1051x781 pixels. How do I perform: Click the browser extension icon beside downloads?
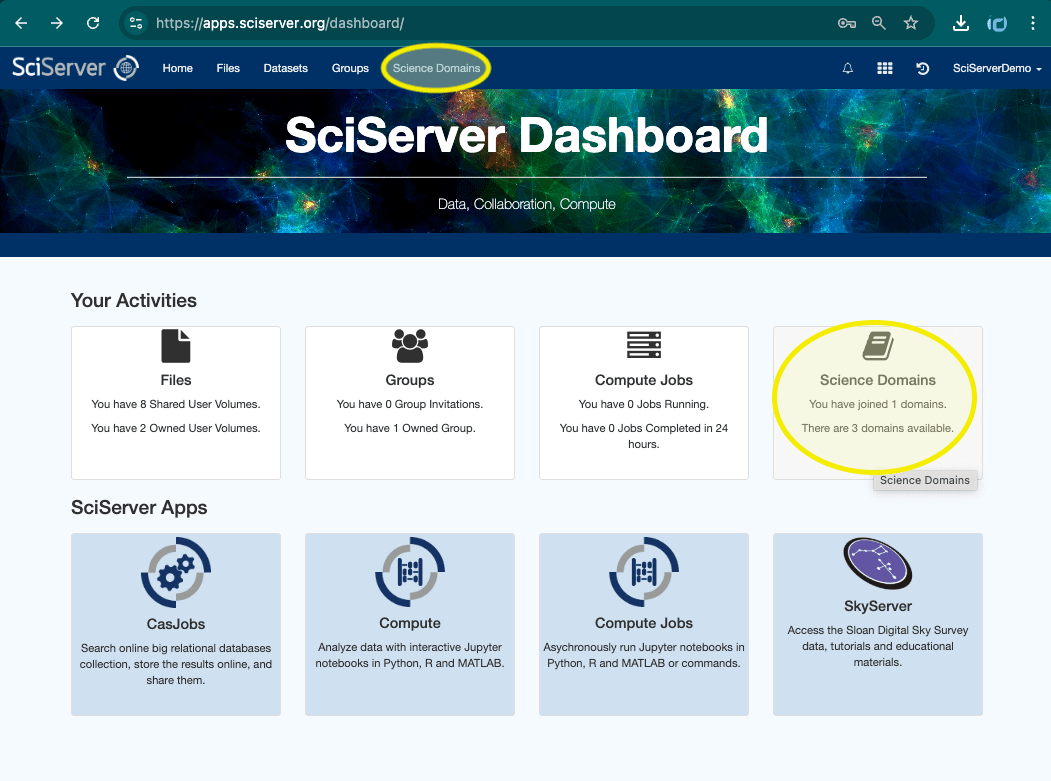[x=997, y=23]
